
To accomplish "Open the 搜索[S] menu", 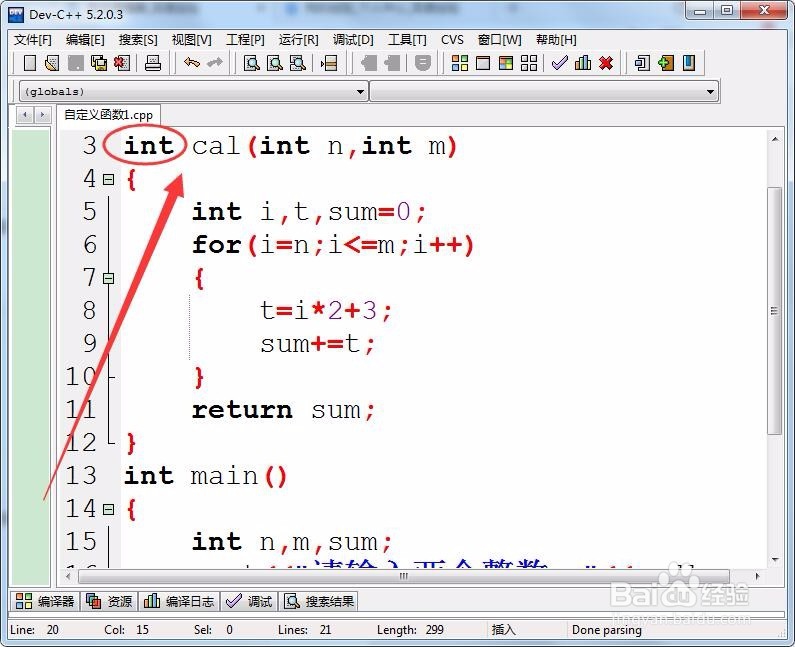I will (138, 40).
